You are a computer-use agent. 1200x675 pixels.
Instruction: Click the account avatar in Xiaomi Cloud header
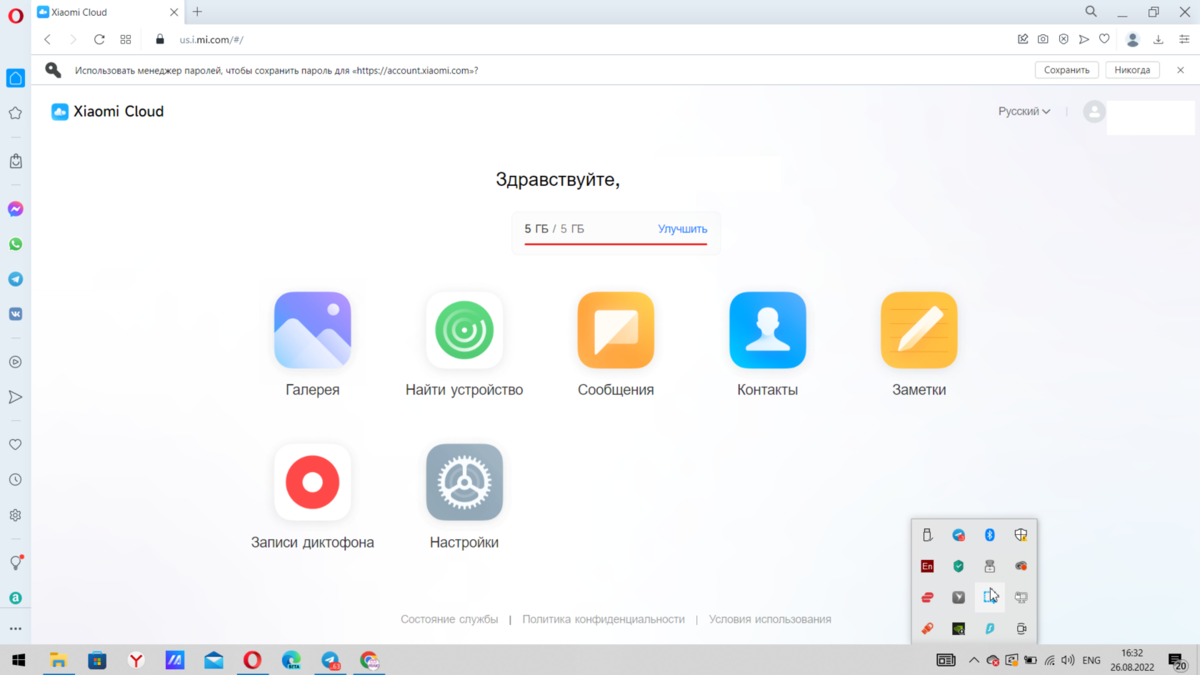tap(1094, 112)
